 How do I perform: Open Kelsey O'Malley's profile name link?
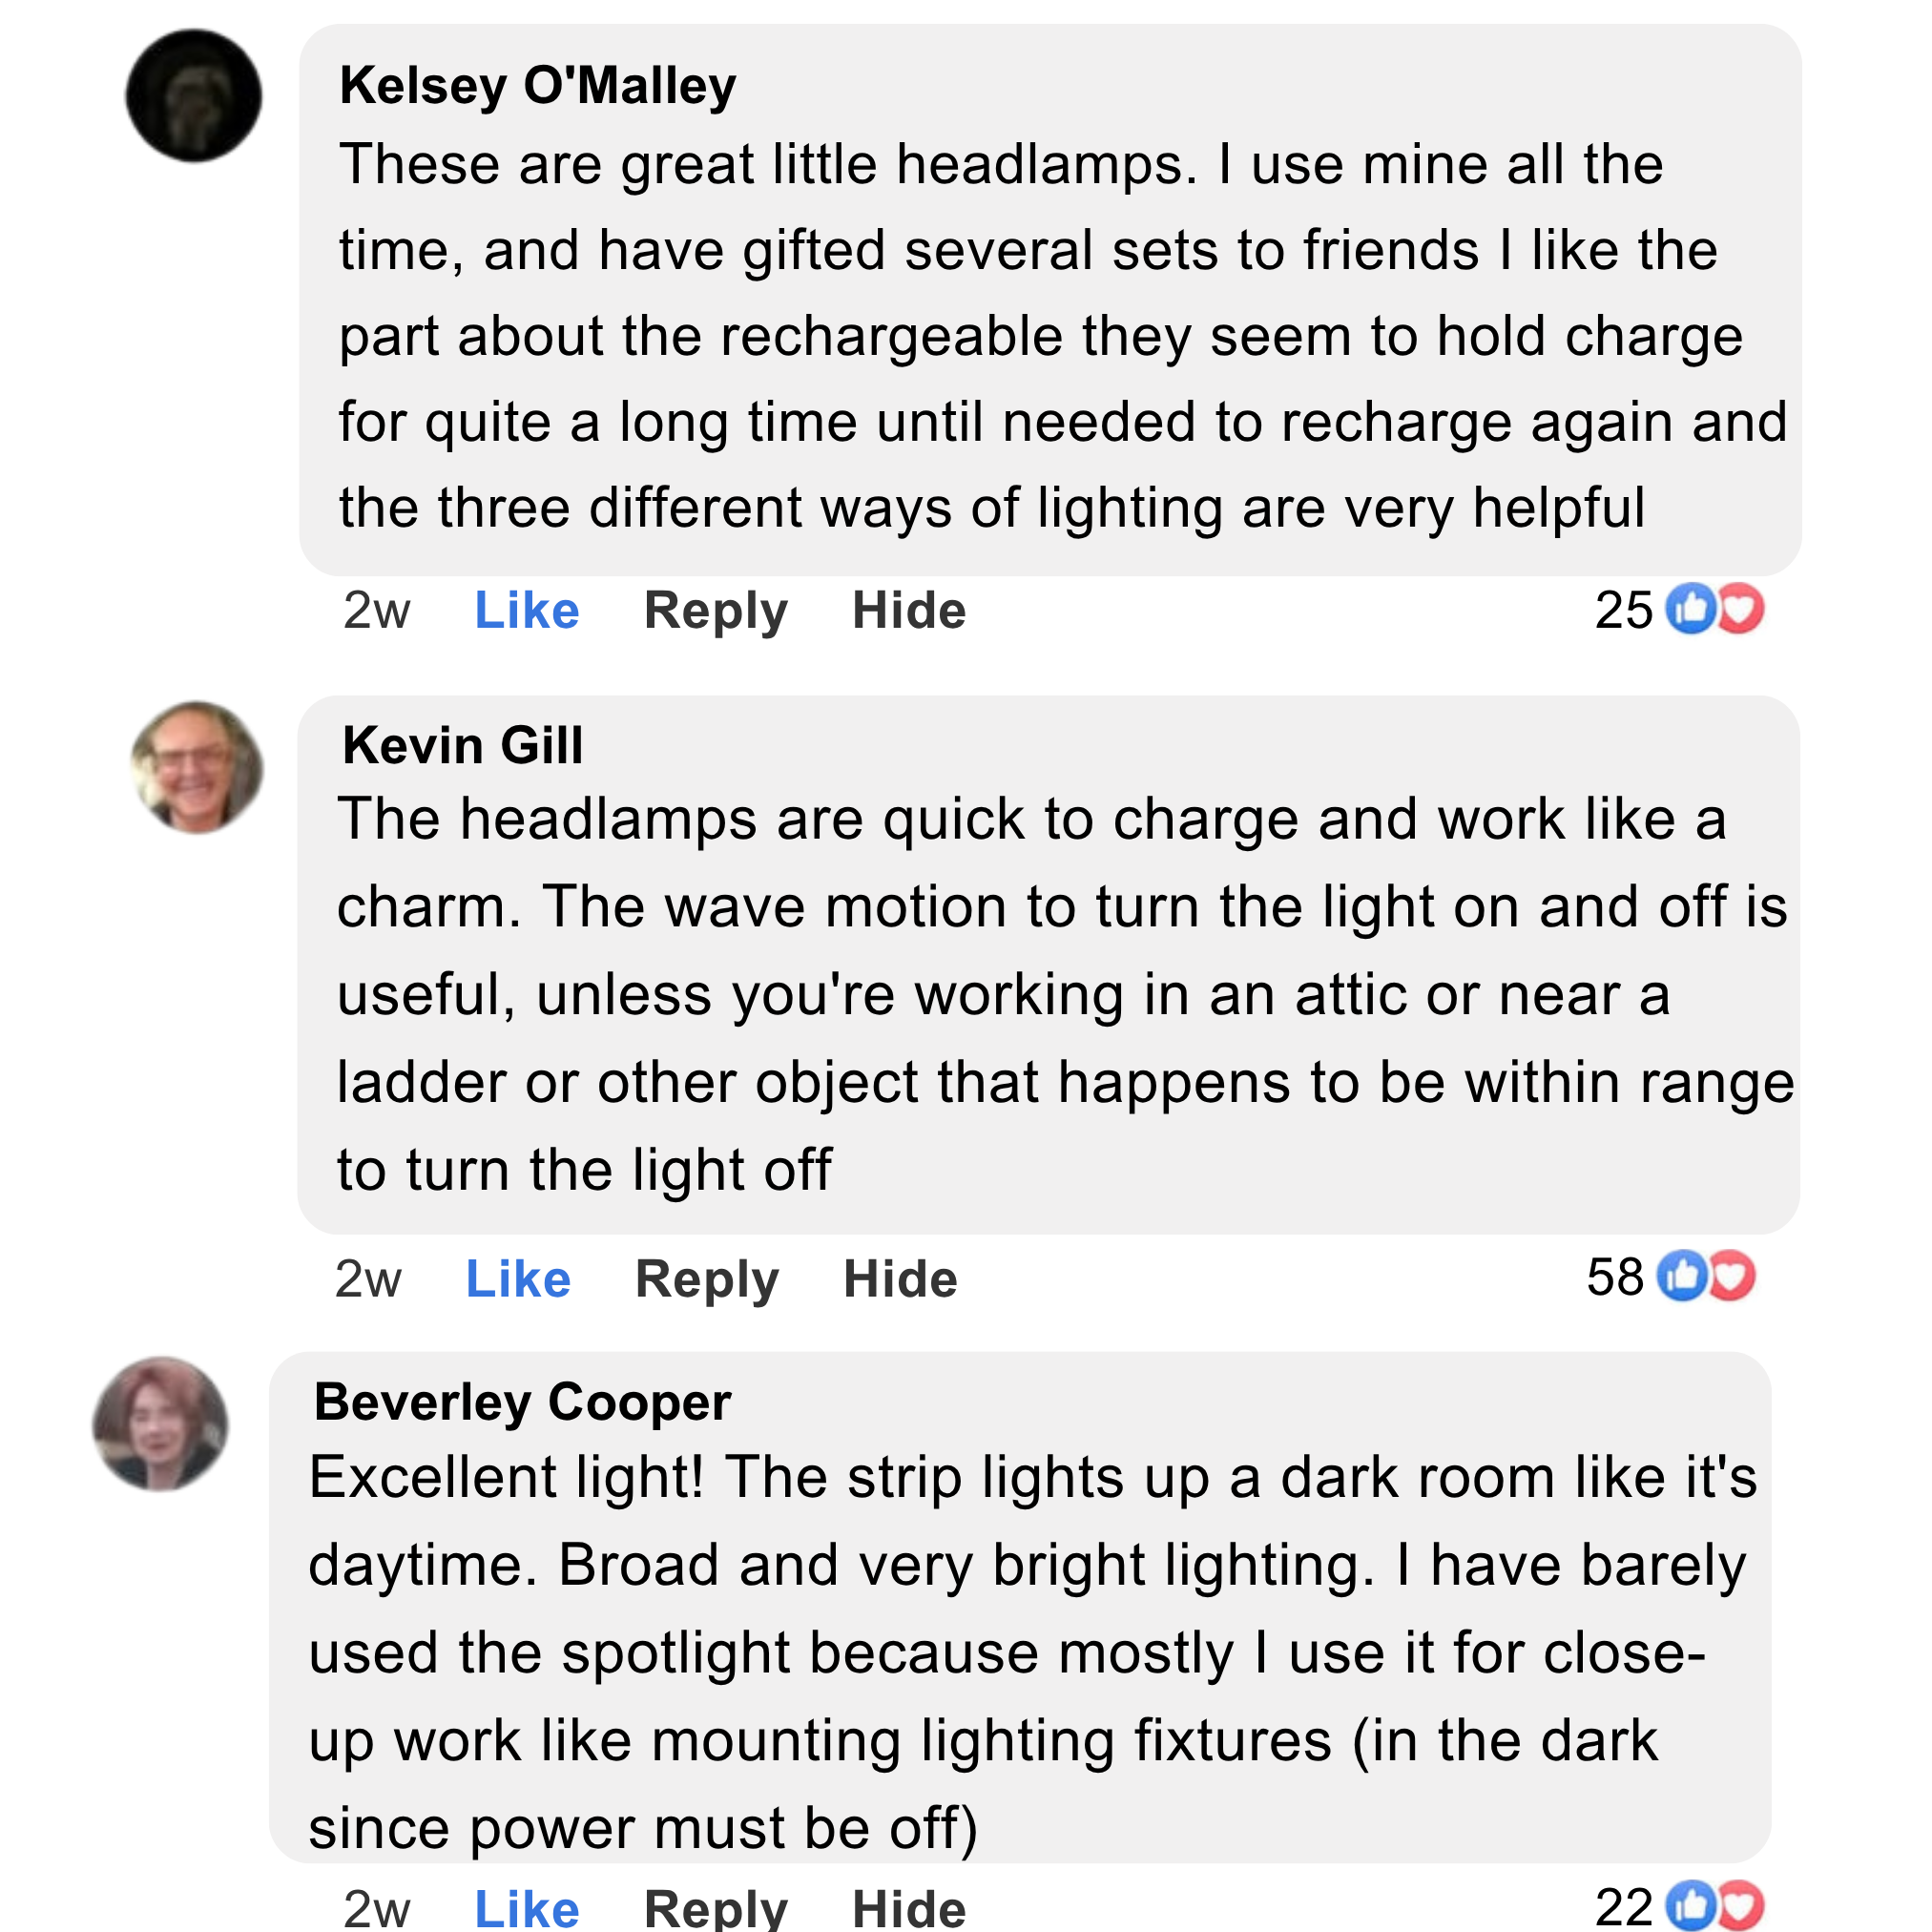(x=538, y=85)
